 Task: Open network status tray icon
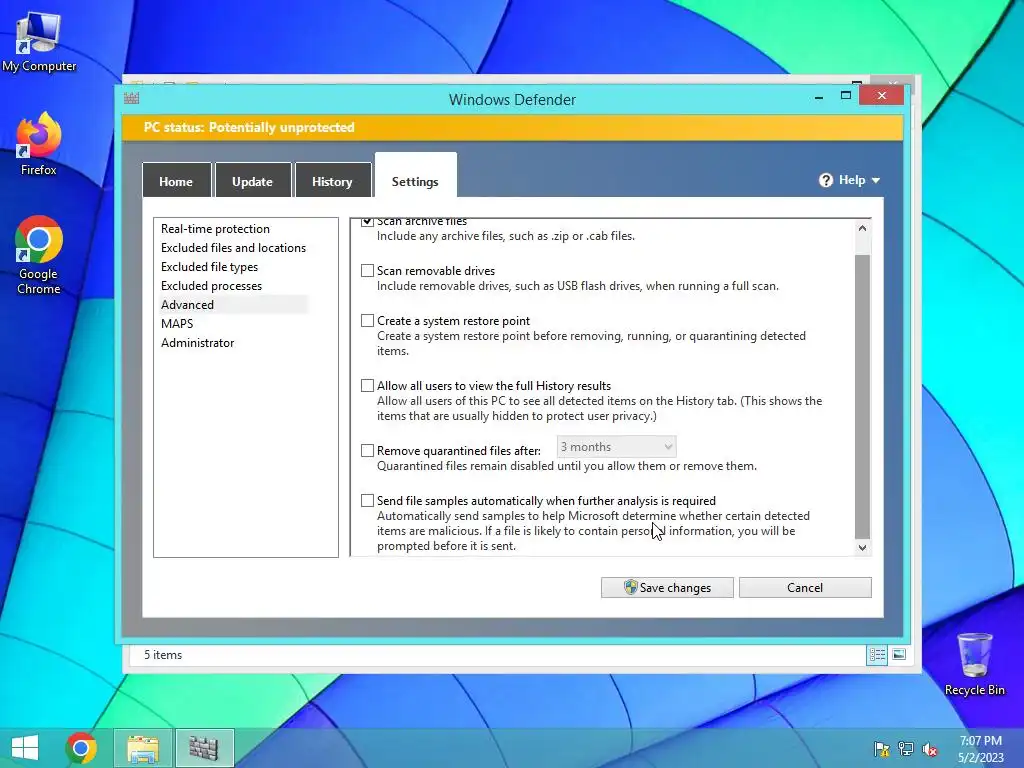pyautogui.click(x=906, y=749)
